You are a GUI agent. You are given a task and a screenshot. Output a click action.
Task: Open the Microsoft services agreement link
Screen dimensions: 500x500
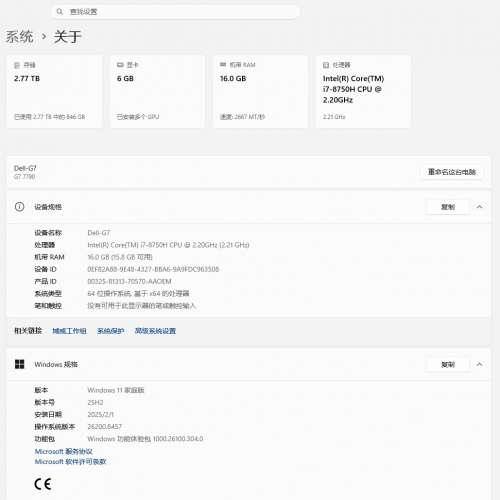[x=64, y=451]
